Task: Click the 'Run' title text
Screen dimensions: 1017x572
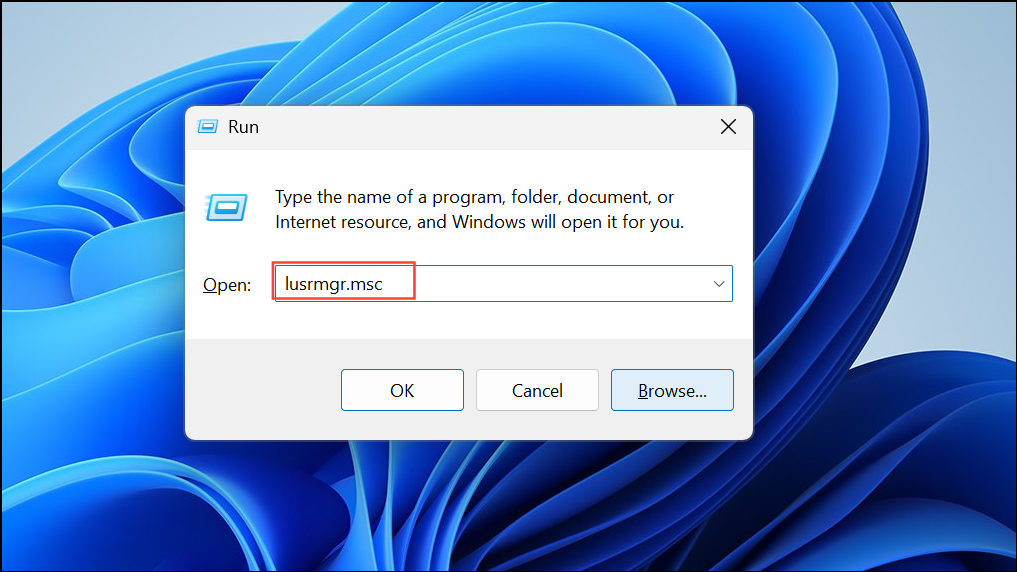Action: (243, 127)
